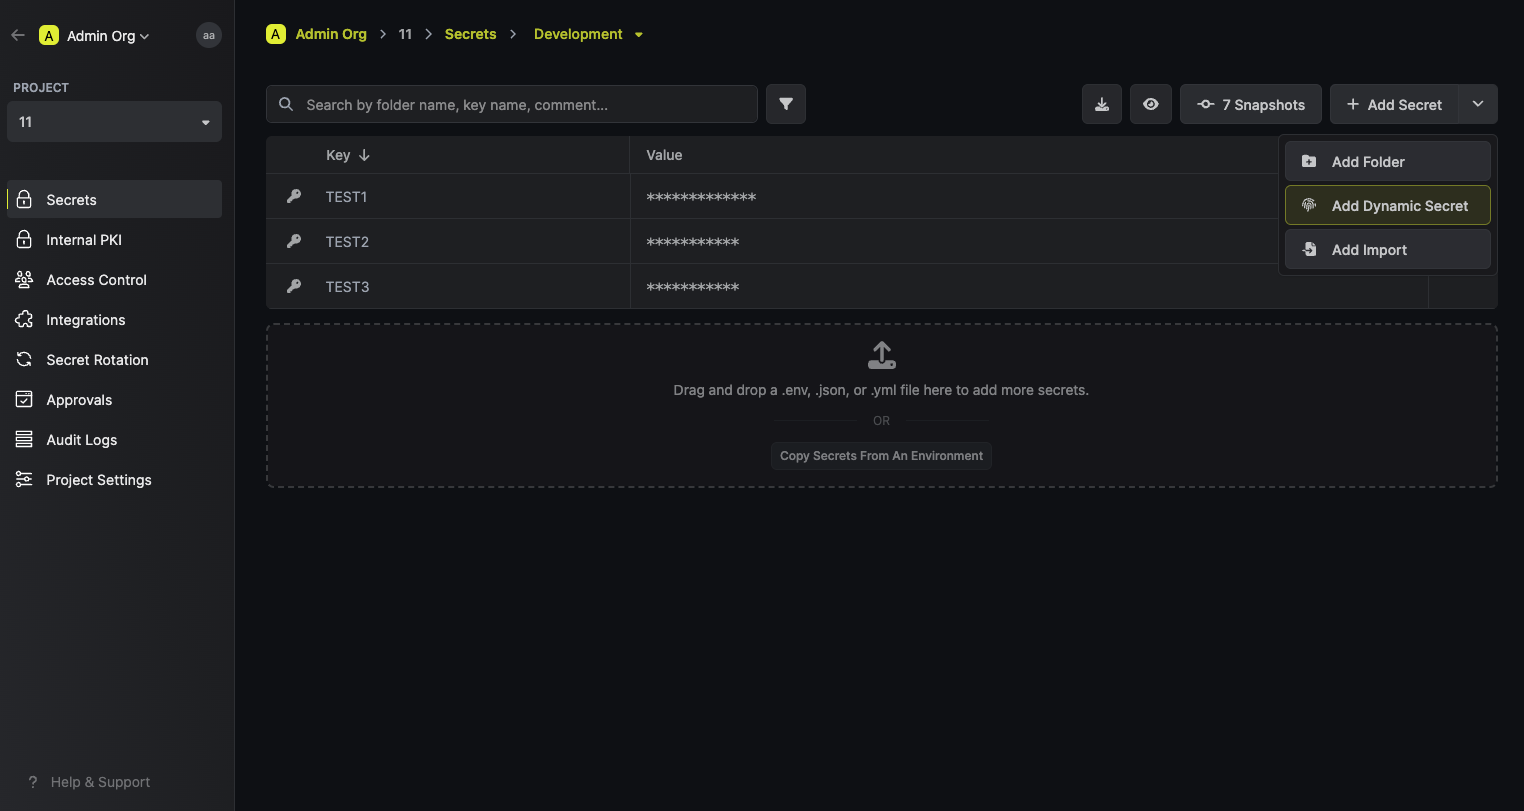
Task: Select the TEST1 key name
Action: (346, 197)
